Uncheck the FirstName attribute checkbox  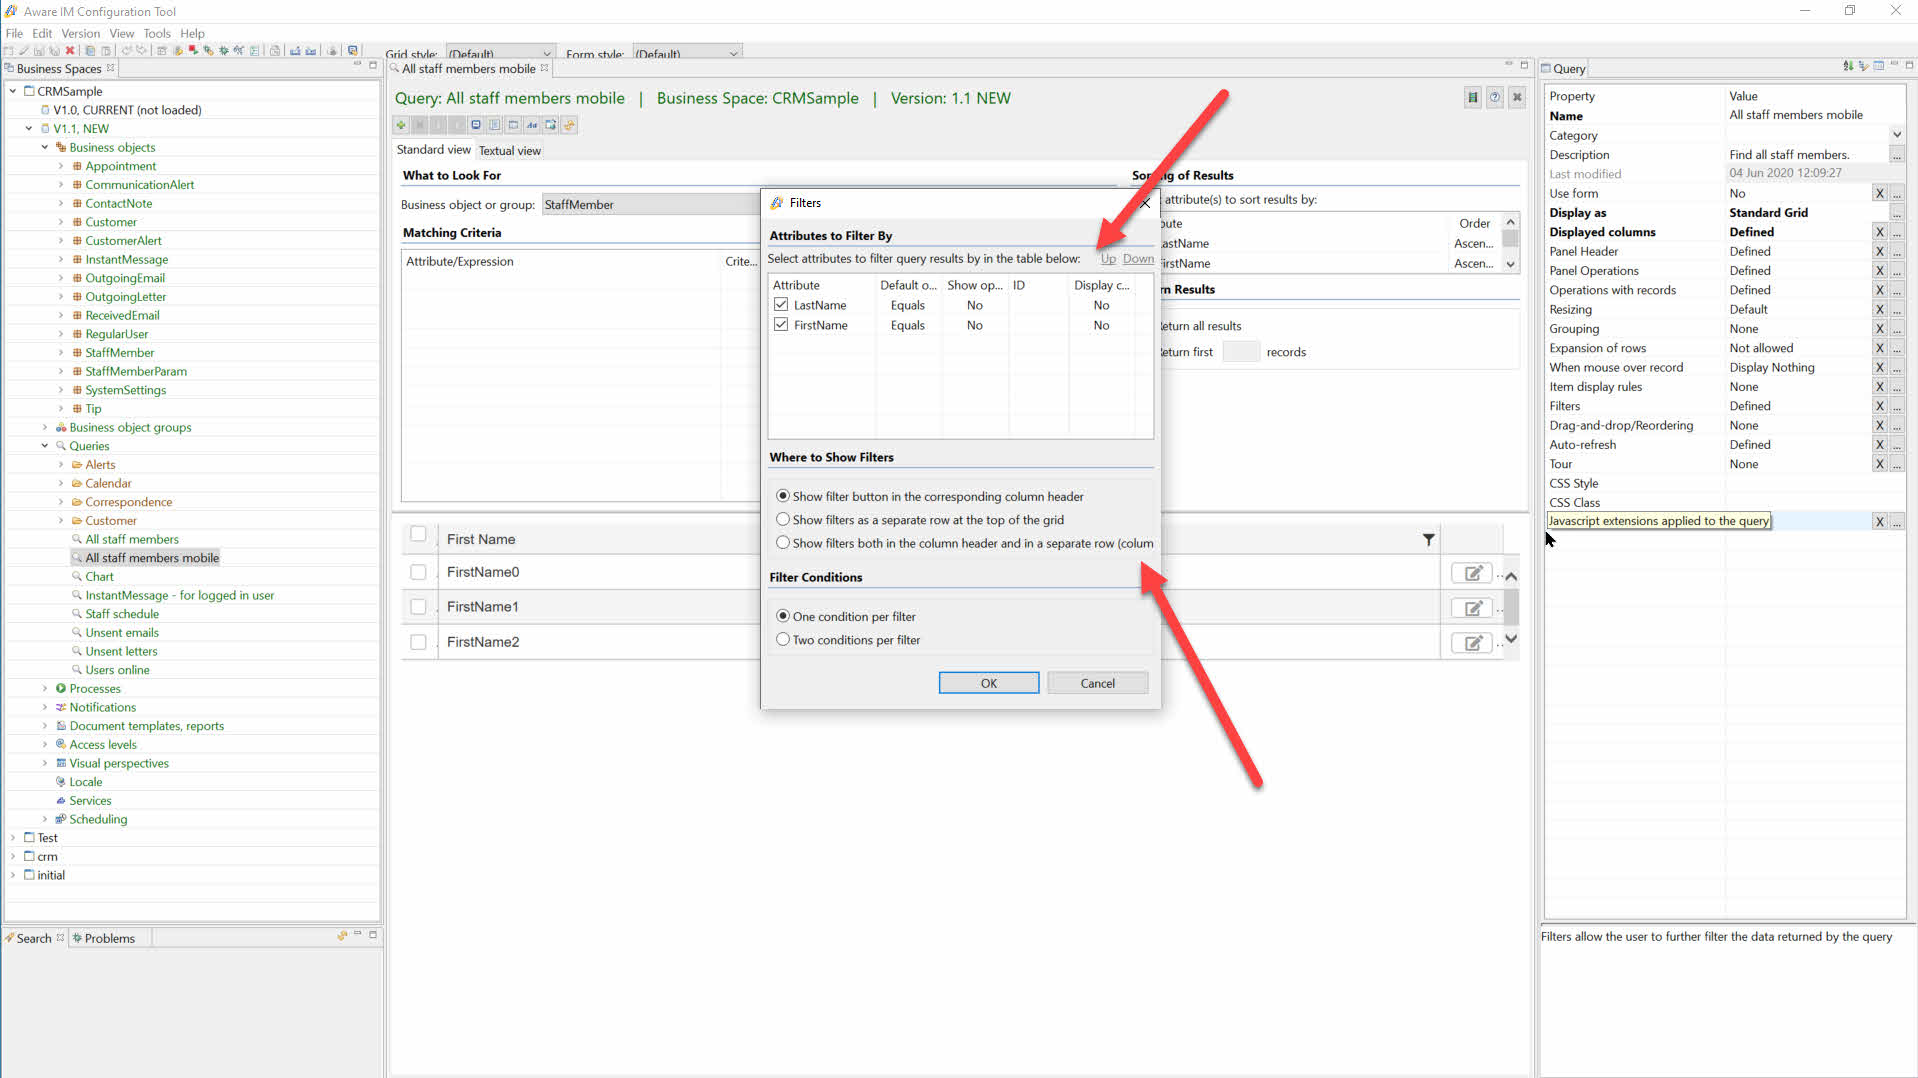[x=781, y=325]
